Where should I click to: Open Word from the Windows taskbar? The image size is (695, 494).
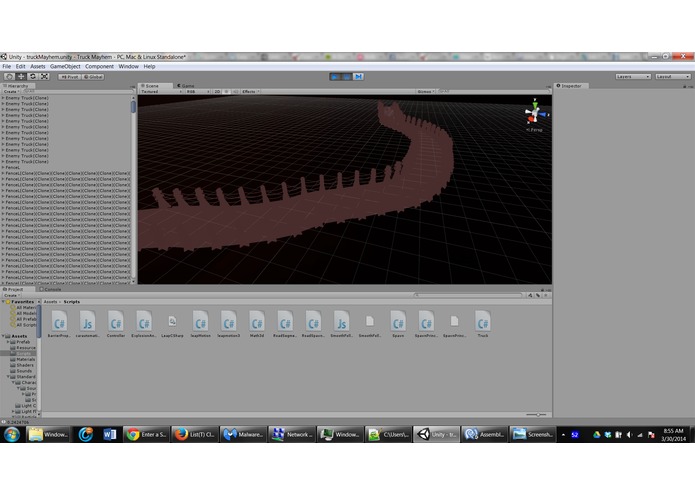pyautogui.click(x=109, y=435)
